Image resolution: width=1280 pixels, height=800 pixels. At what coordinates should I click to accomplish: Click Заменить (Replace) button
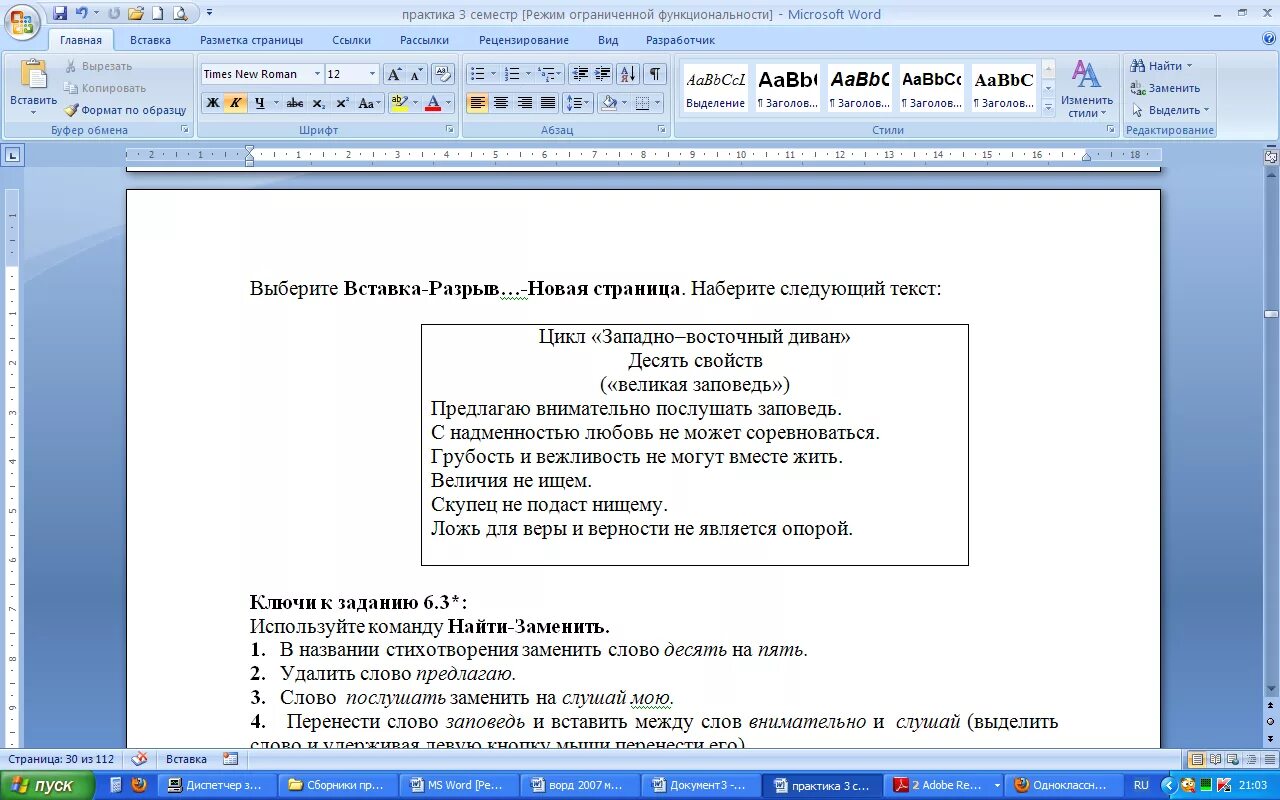(1165, 88)
